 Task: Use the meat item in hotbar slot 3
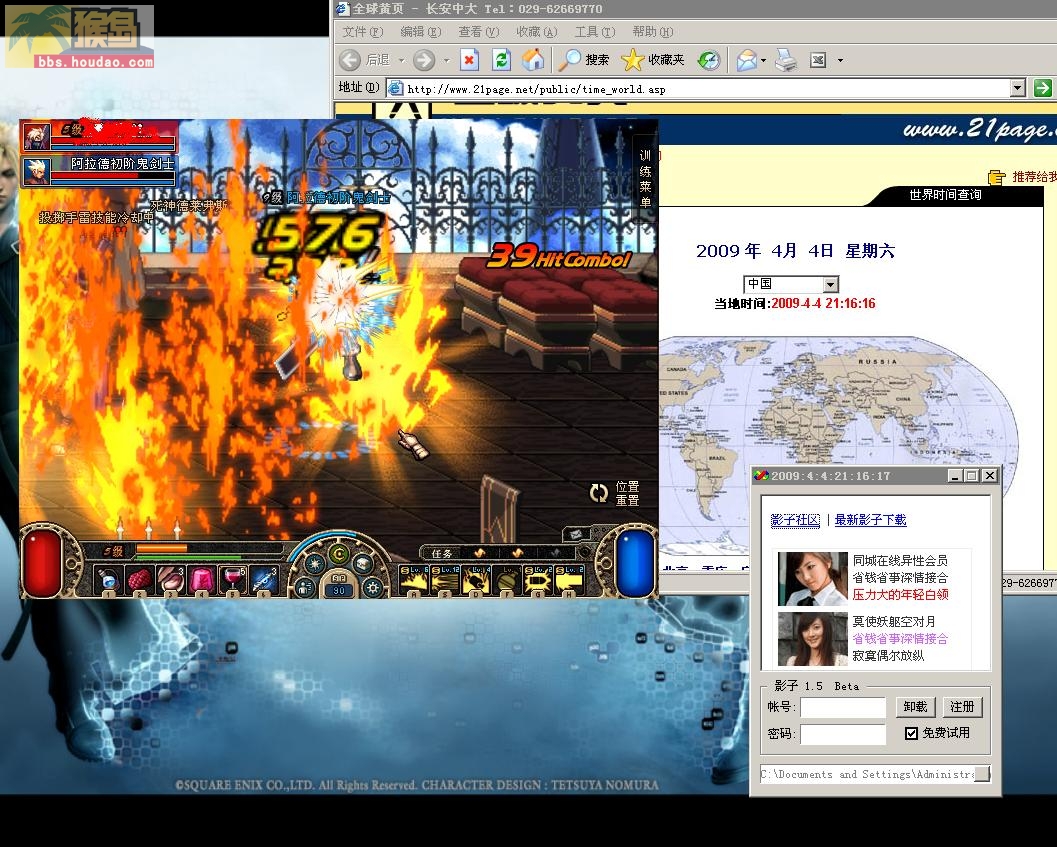coord(171,580)
